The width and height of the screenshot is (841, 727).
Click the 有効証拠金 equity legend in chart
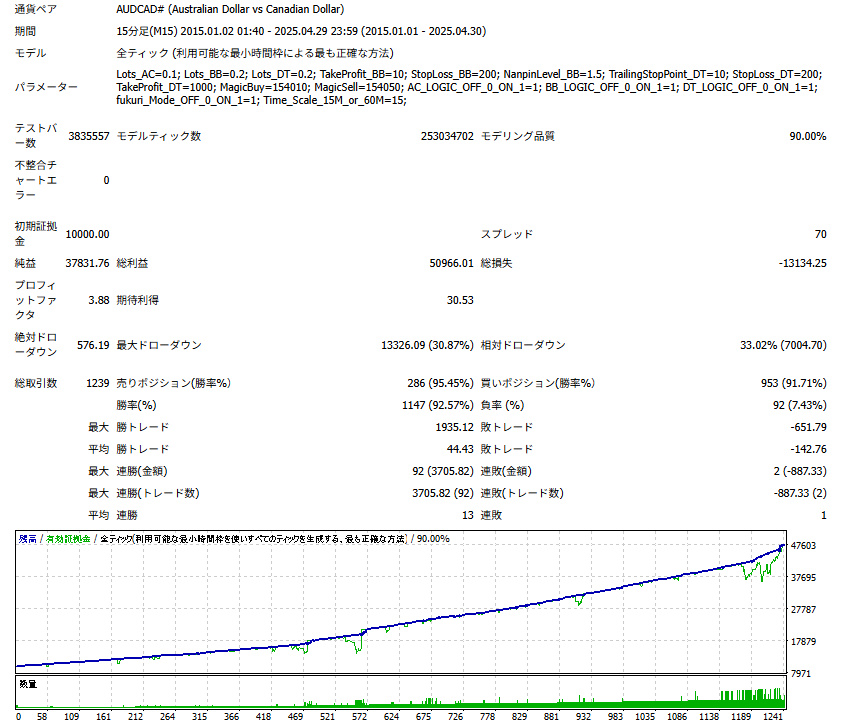[68, 539]
